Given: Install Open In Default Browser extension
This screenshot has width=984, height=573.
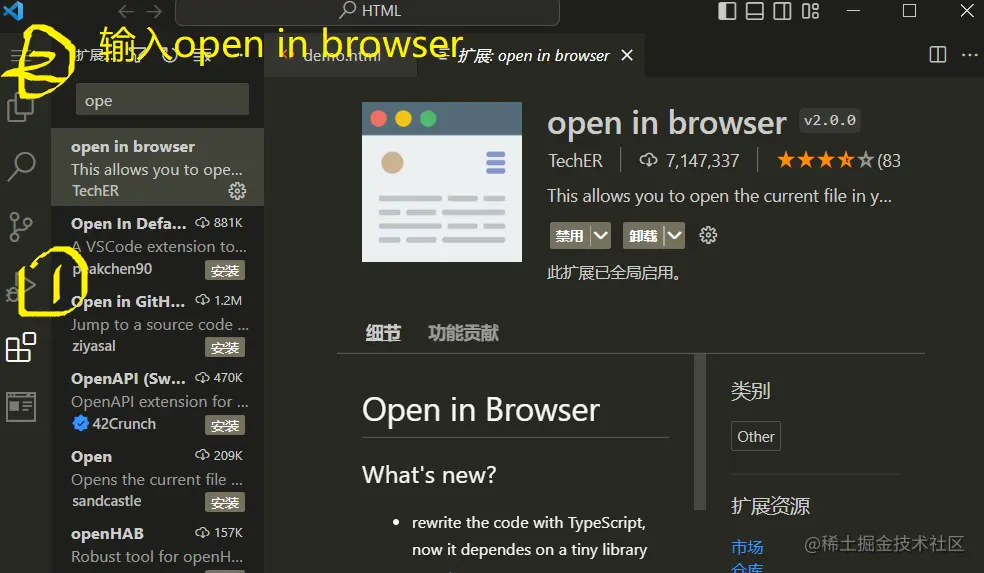Looking at the screenshot, I should (225, 270).
